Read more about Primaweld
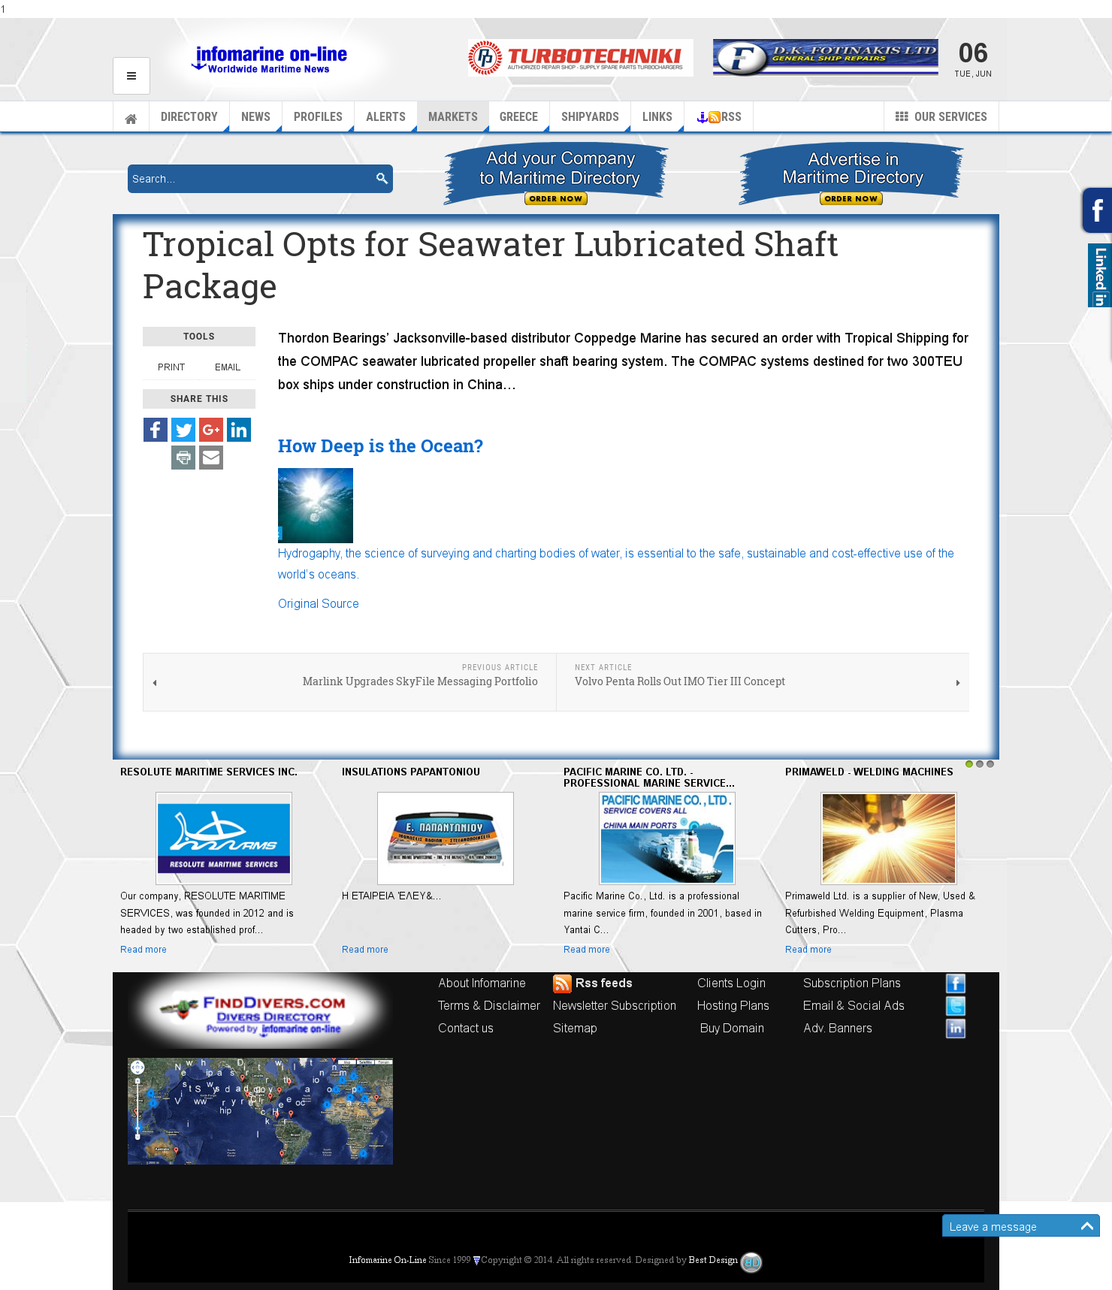1112x1290 pixels. point(808,950)
